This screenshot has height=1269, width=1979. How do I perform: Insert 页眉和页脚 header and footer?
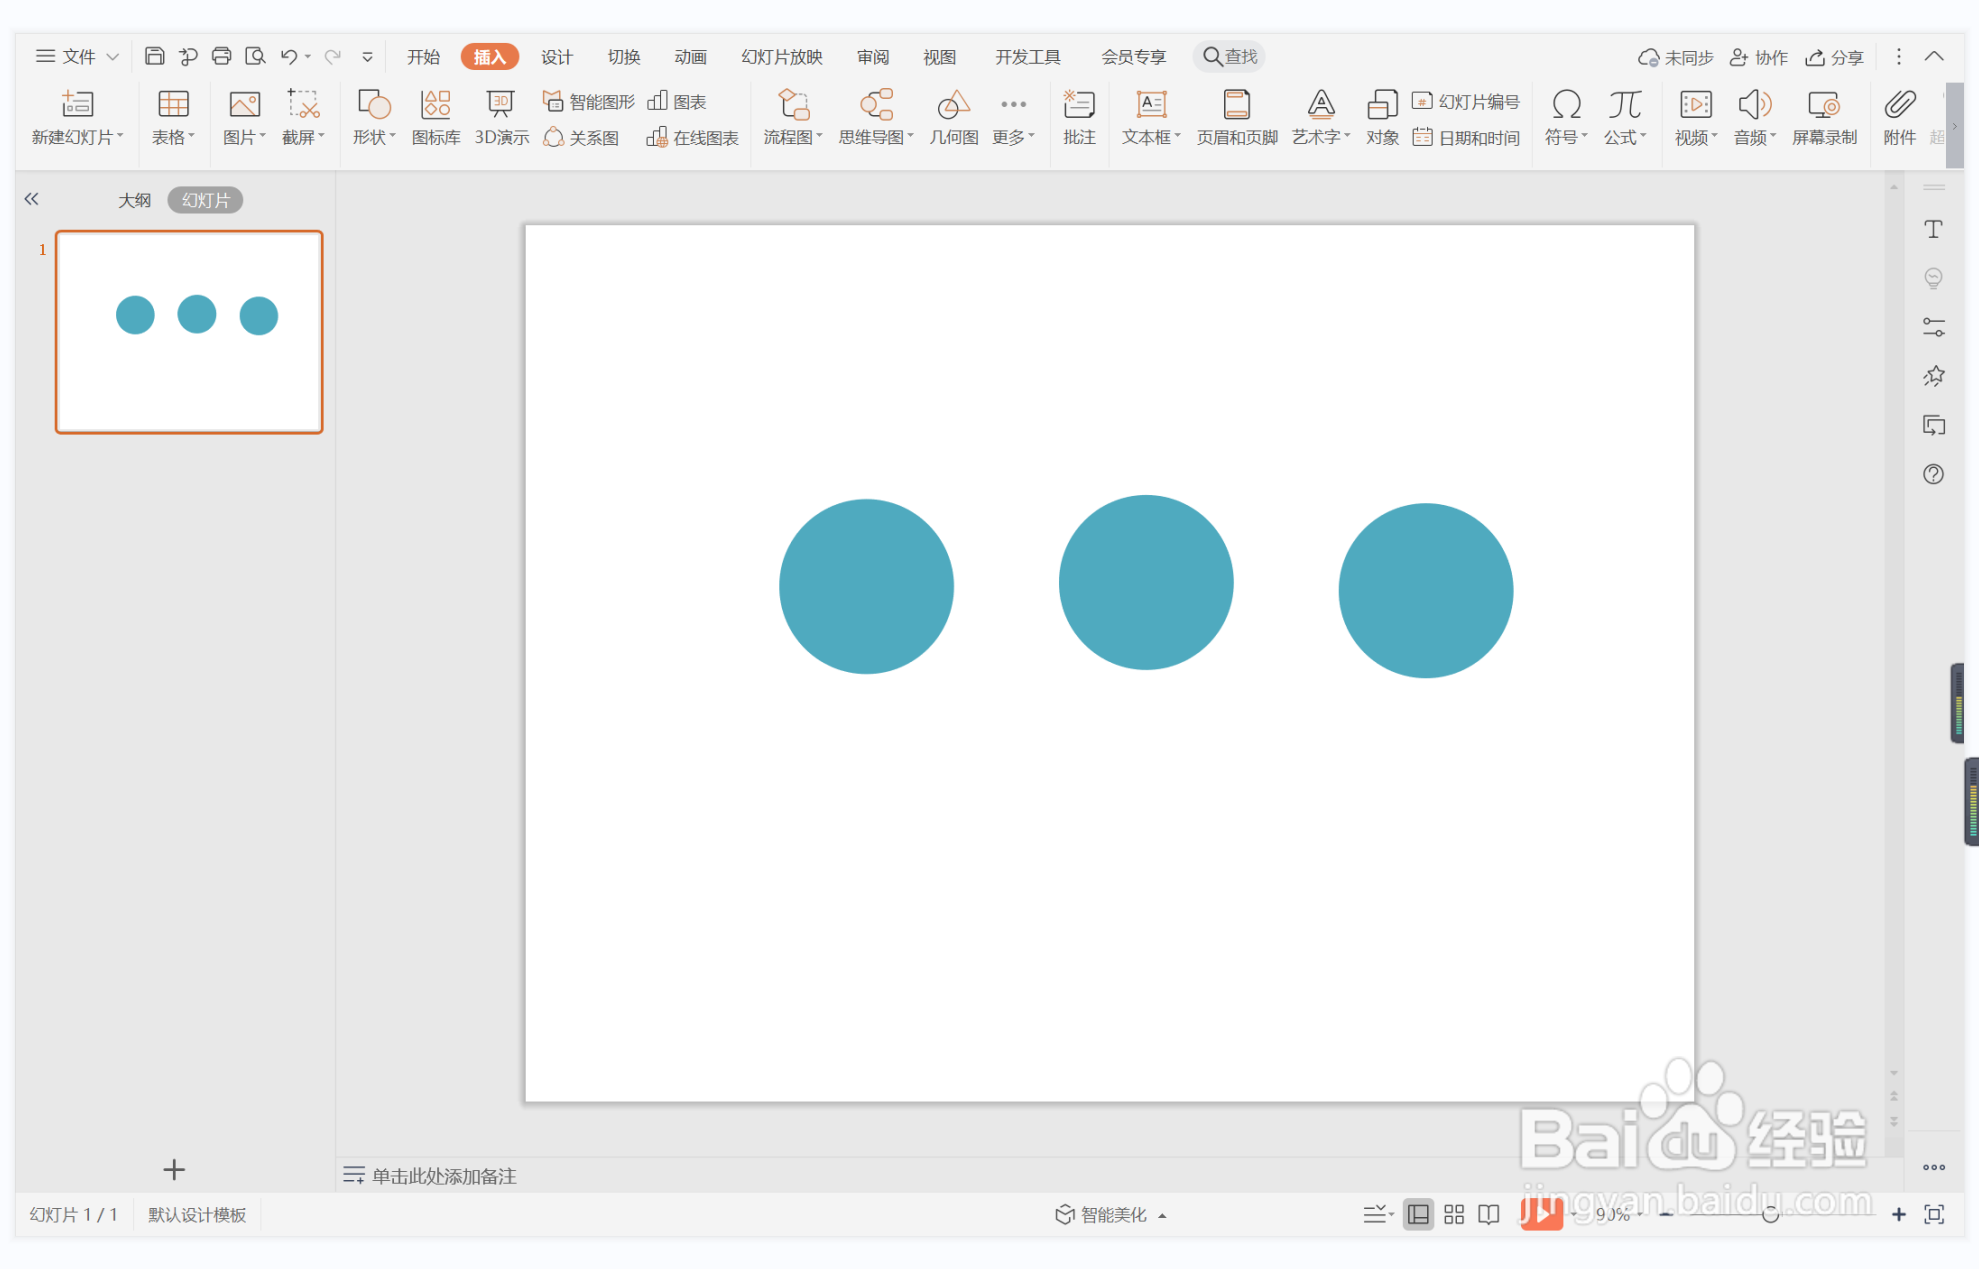point(1236,117)
